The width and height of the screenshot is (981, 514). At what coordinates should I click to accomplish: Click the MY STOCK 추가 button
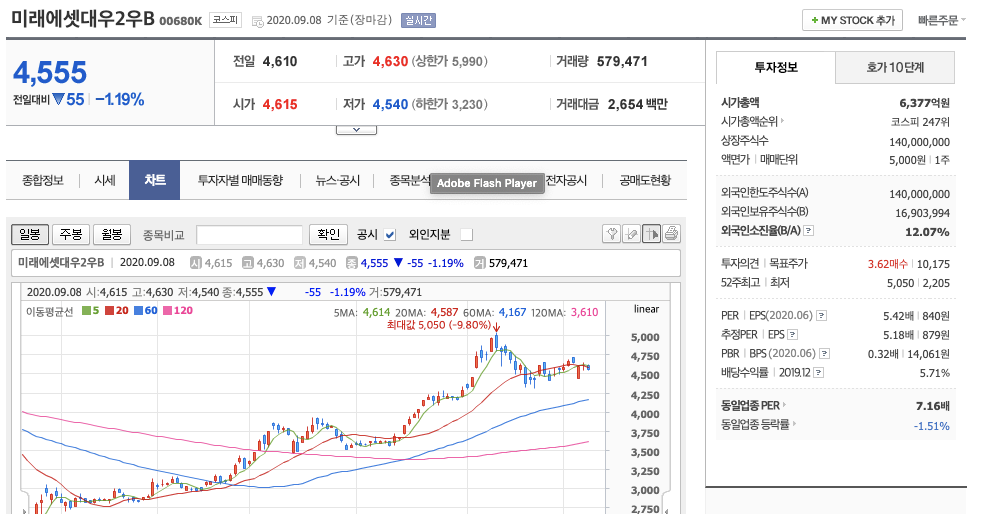(x=852, y=20)
